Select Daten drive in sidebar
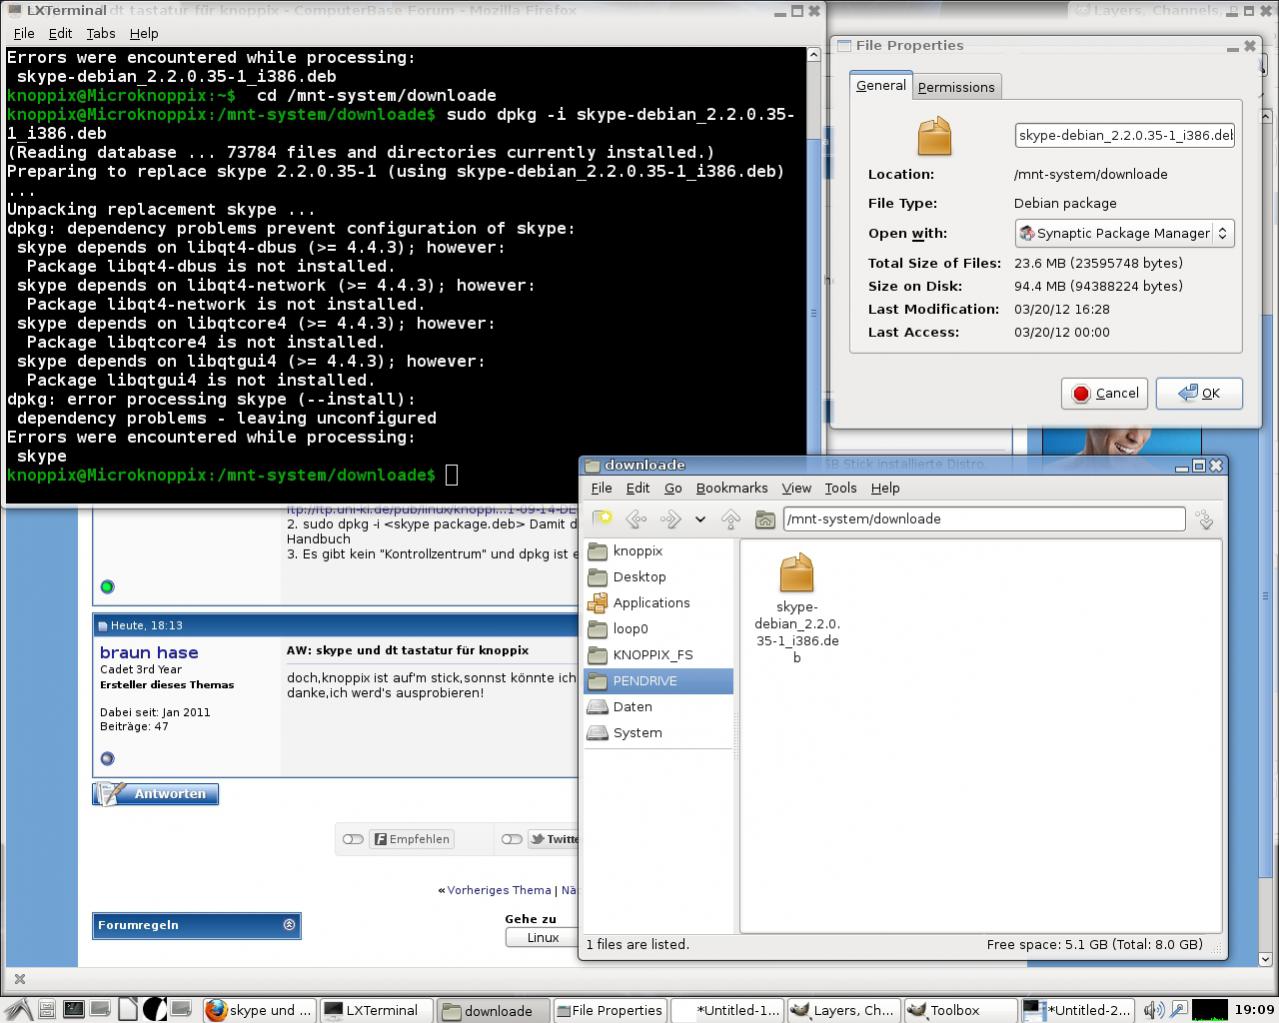Viewport: 1279px width, 1023px height. (658, 707)
